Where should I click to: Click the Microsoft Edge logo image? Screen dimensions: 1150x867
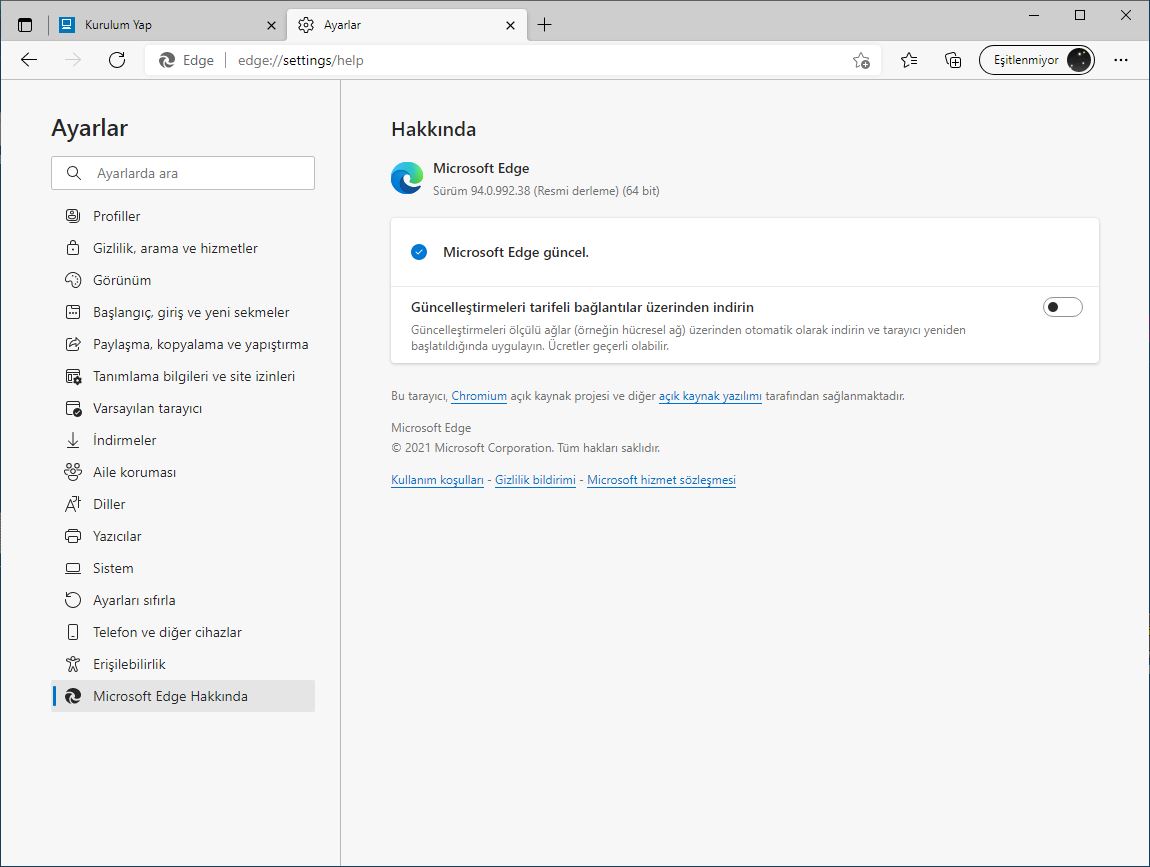(407, 178)
